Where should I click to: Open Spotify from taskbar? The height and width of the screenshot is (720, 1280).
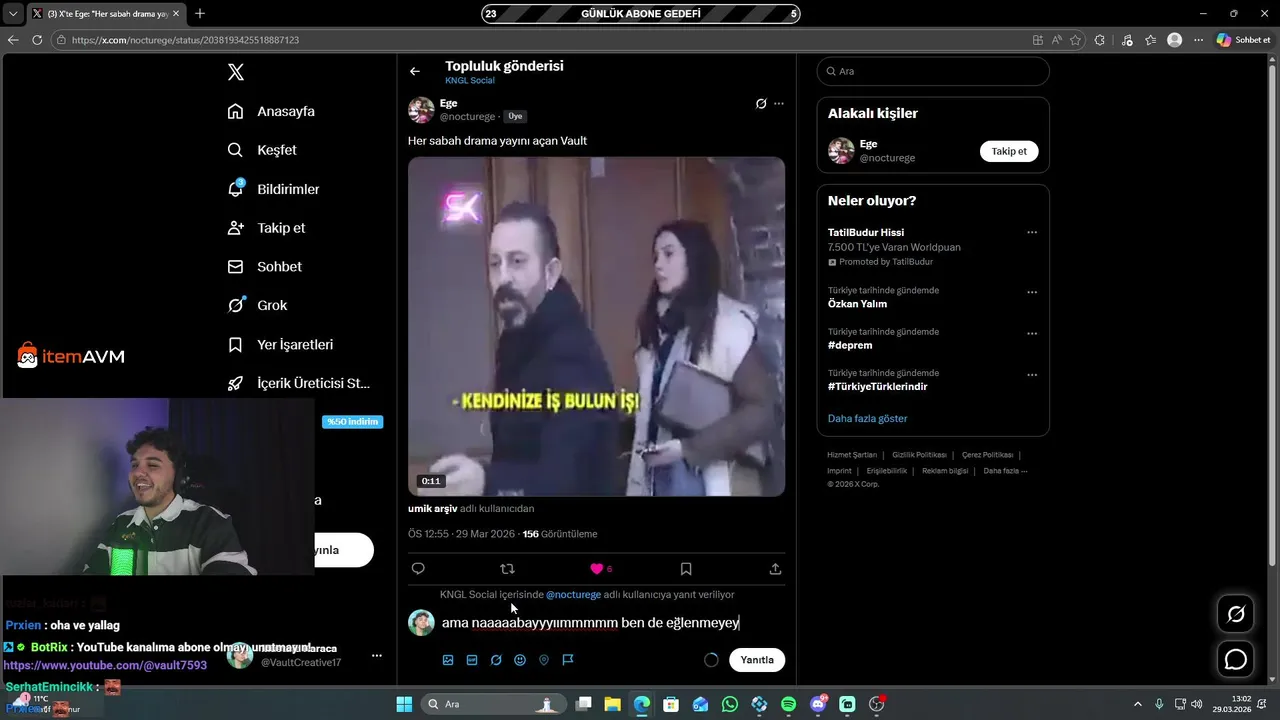pos(788,704)
